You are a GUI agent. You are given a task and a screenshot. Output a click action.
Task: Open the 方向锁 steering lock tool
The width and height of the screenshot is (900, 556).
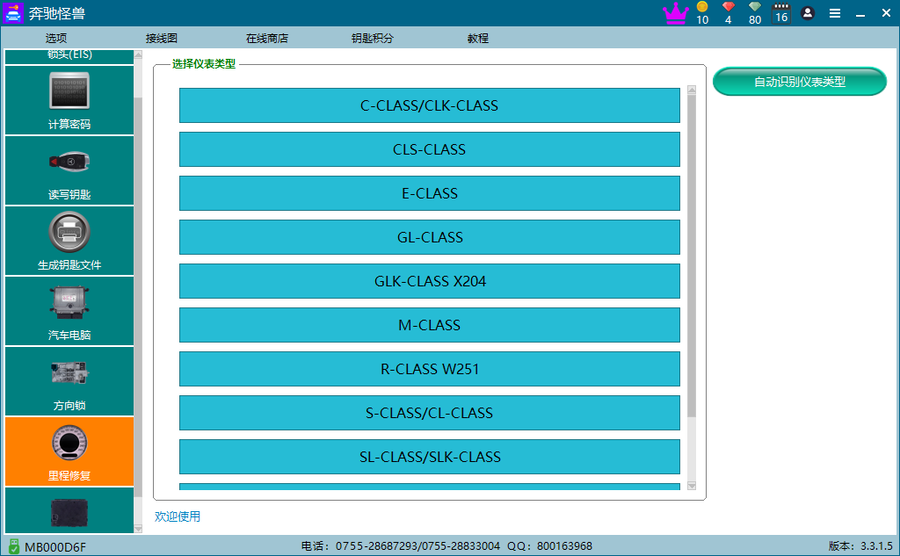pos(70,380)
